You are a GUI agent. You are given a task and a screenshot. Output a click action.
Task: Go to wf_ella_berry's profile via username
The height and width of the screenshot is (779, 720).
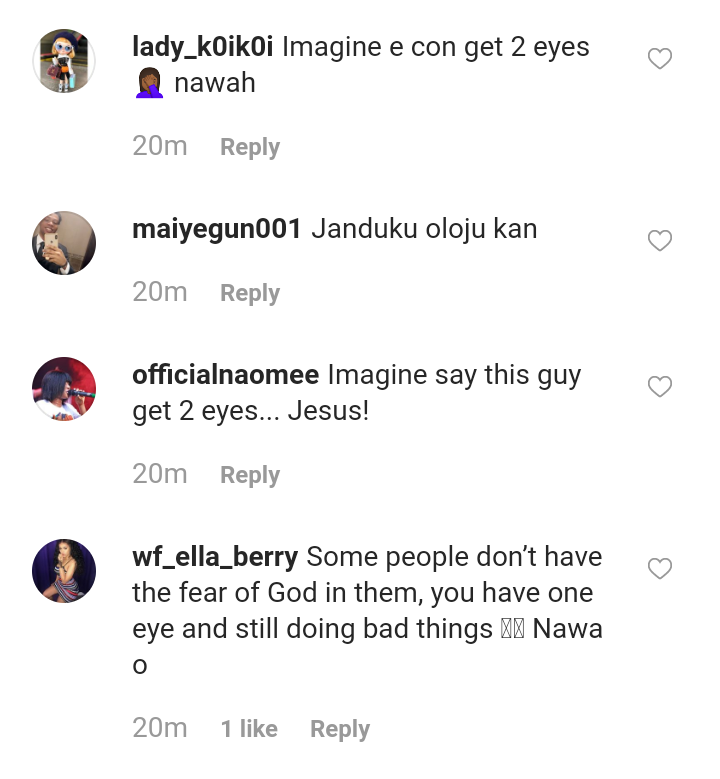[215, 557]
